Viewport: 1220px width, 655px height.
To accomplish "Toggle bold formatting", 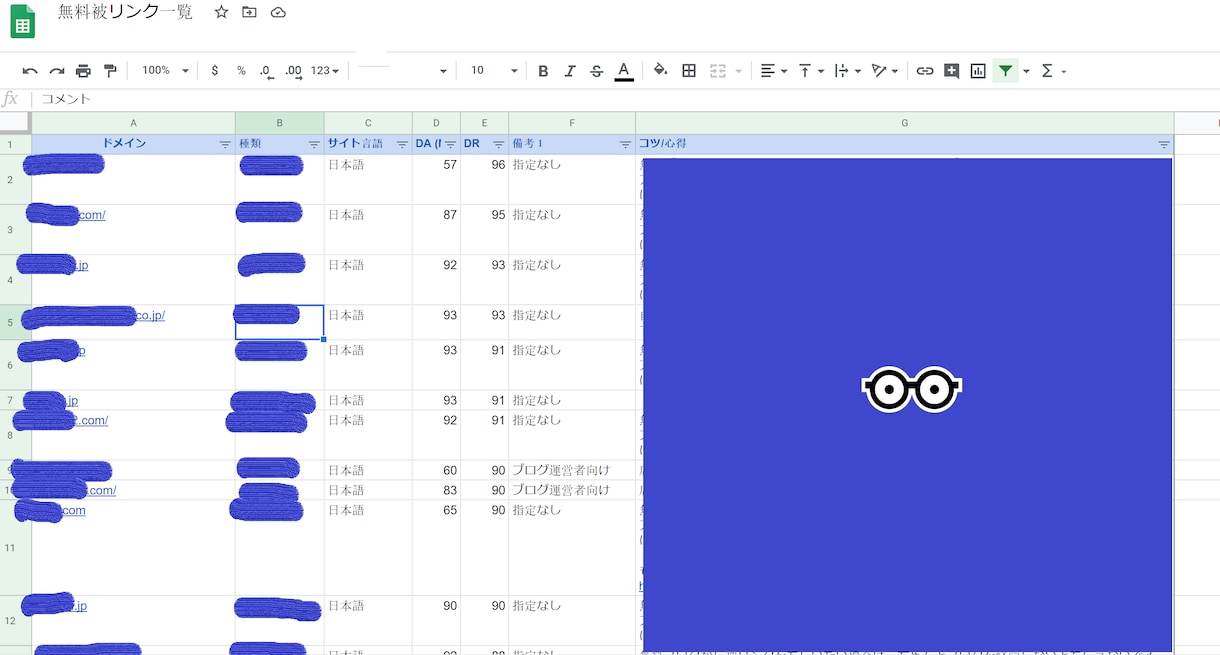I will click(x=543, y=71).
